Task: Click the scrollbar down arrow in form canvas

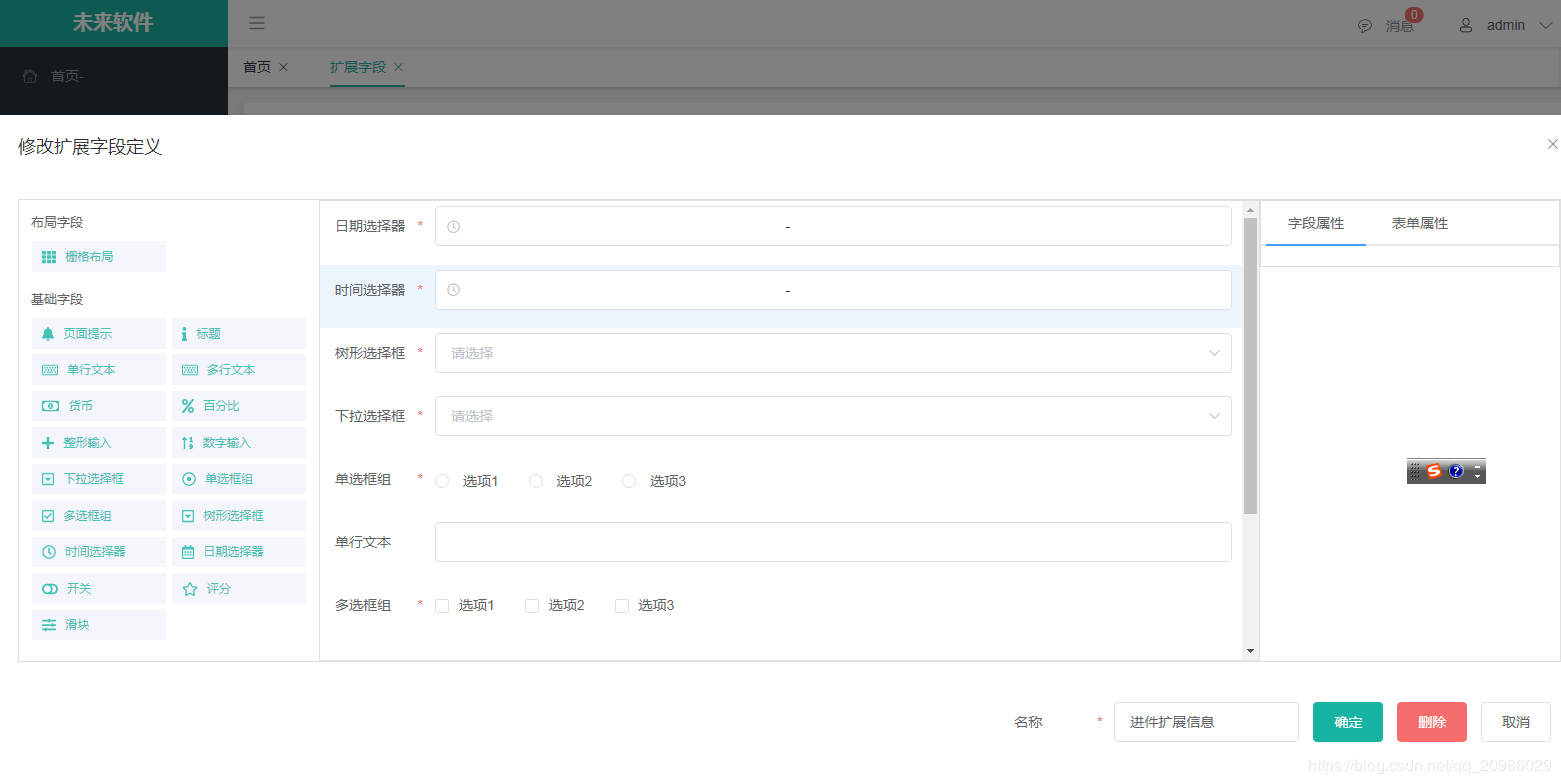Action: (x=1250, y=651)
